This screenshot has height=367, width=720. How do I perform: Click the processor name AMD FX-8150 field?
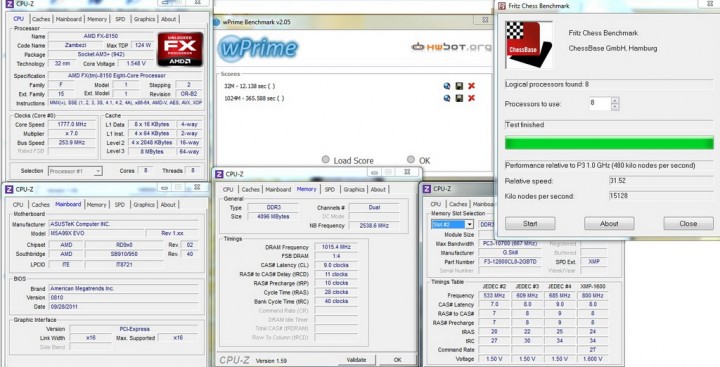[101, 36]
